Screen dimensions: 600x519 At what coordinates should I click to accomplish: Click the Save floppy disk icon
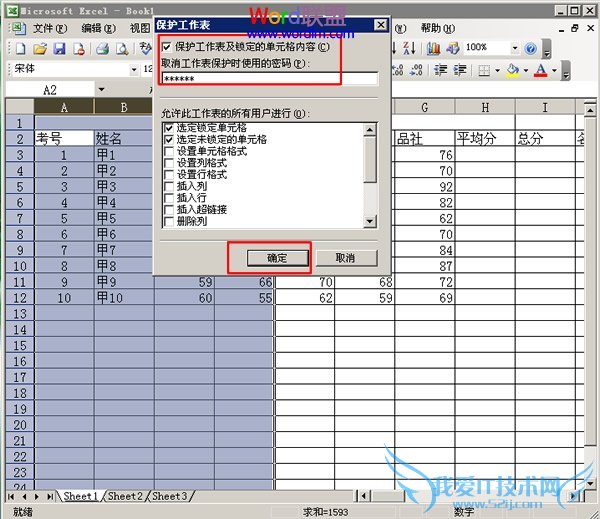pos(59,49)
